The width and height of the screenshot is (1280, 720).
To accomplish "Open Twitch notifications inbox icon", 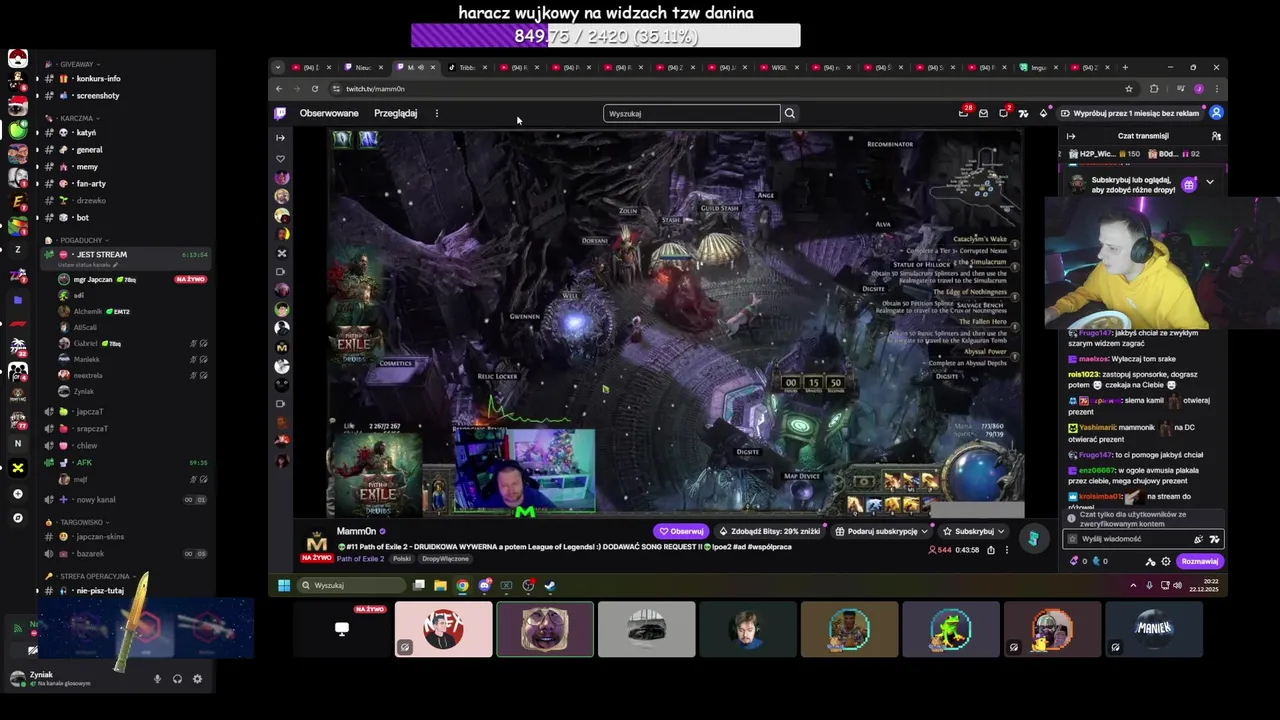I will 983,113.
